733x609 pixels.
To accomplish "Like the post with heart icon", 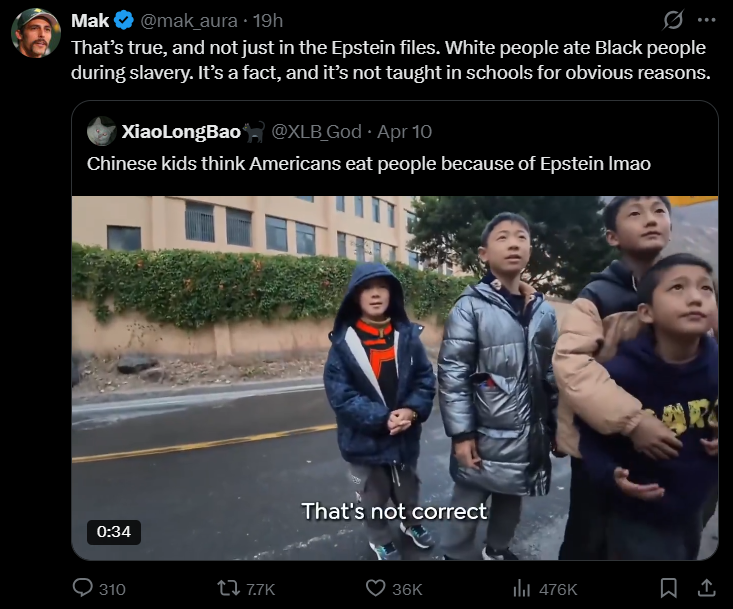I will pos(375,588).
